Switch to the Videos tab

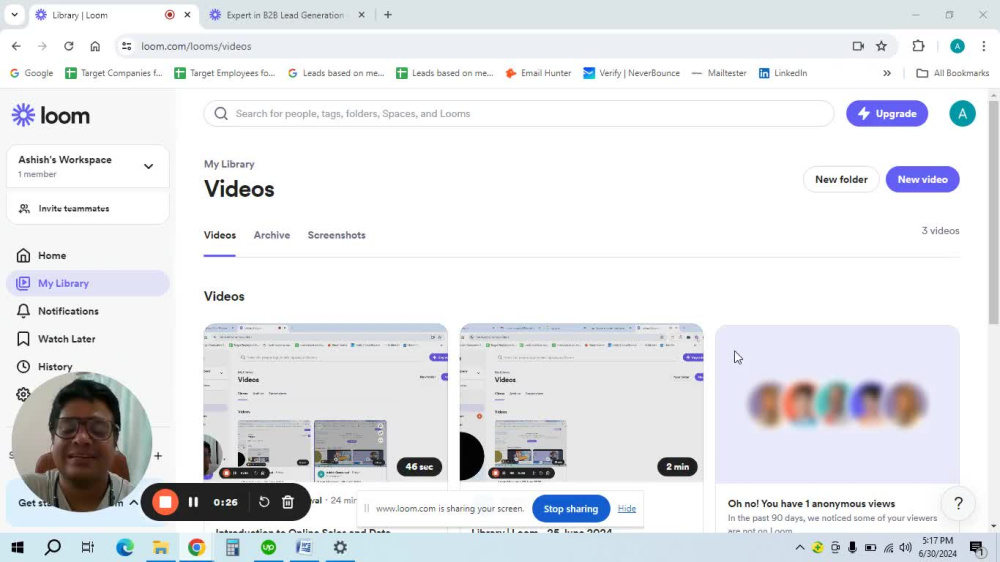pos(219,235)
